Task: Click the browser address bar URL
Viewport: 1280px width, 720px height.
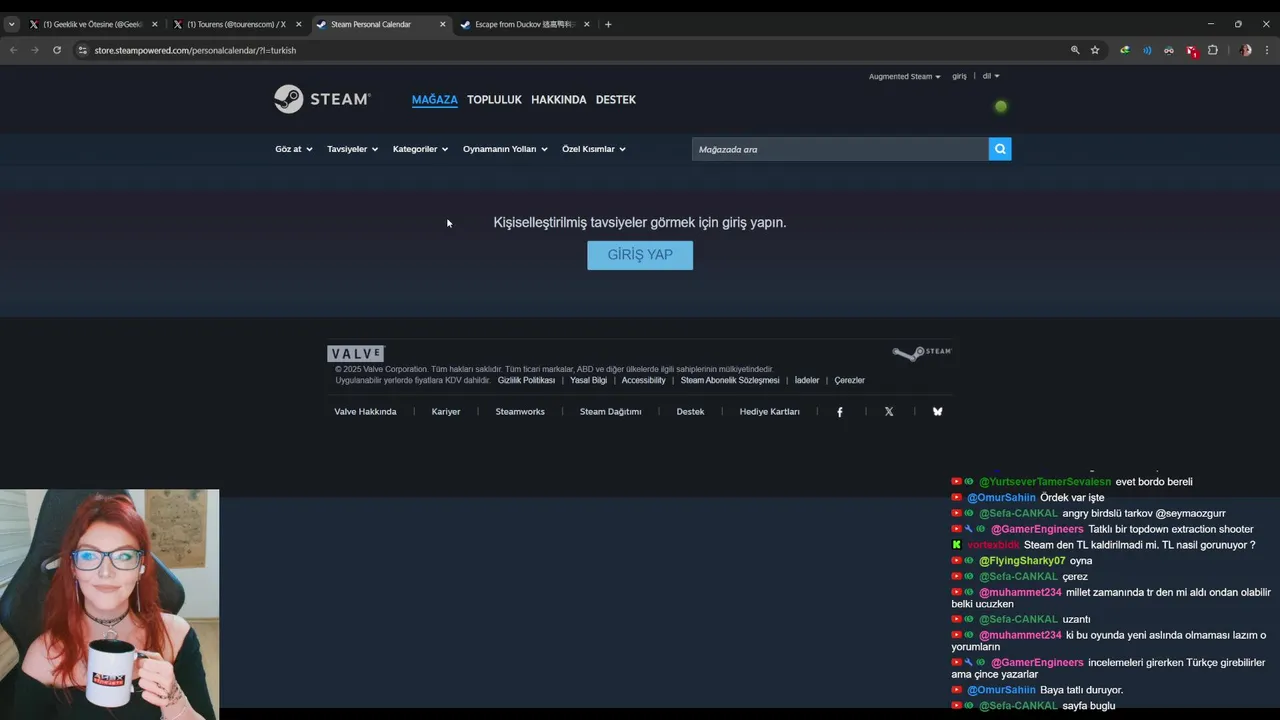Action: coord(195,50)
